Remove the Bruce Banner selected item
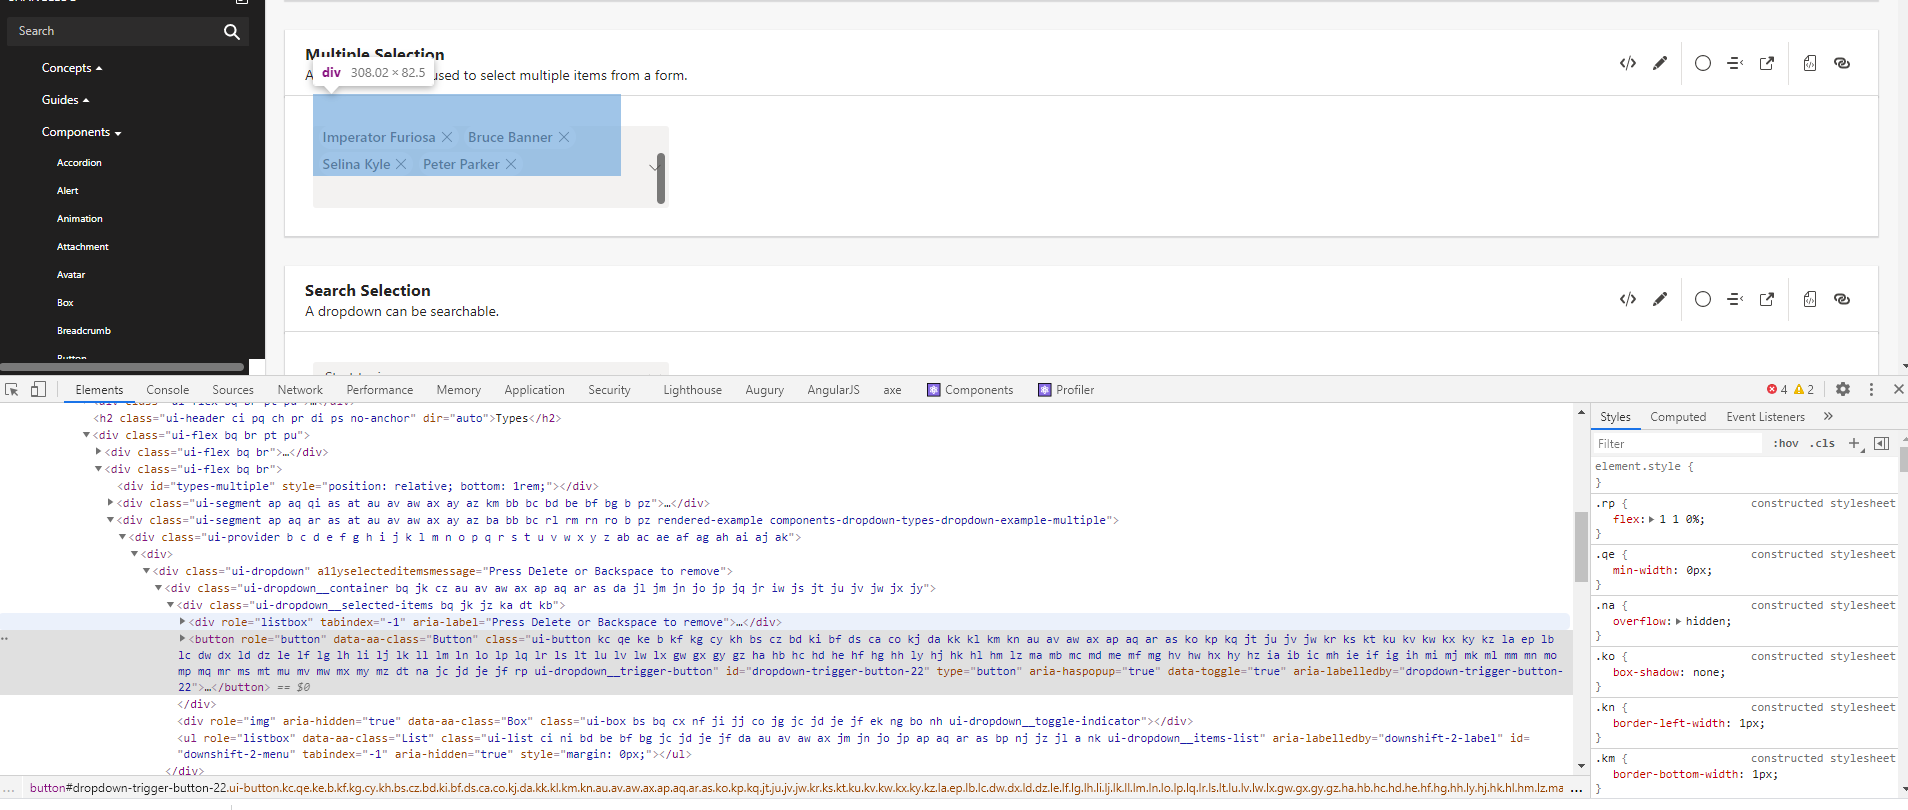Screen dimensions: 1908x810 click(564, 137)
